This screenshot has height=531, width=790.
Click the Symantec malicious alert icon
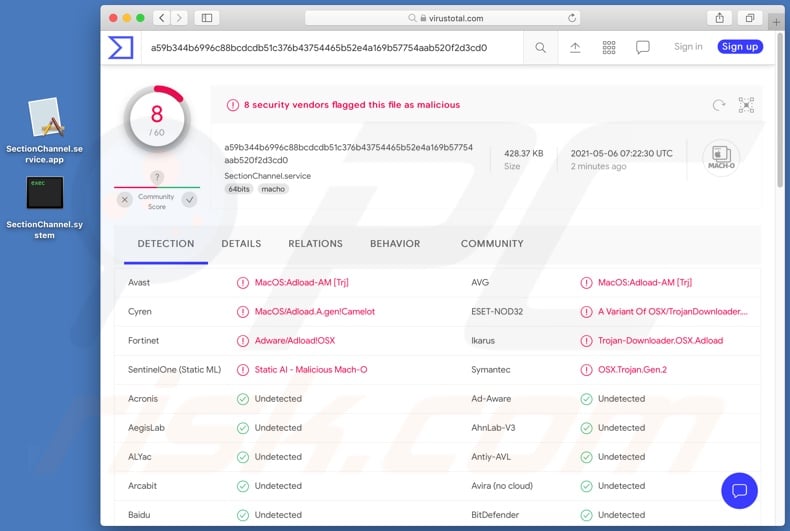coord(586,370)
